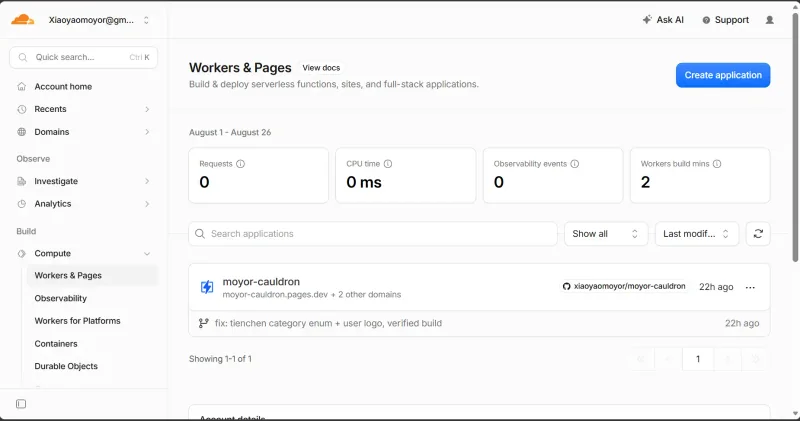Show info for Workers build mins
800x421 pixels.
pos(717,164)
